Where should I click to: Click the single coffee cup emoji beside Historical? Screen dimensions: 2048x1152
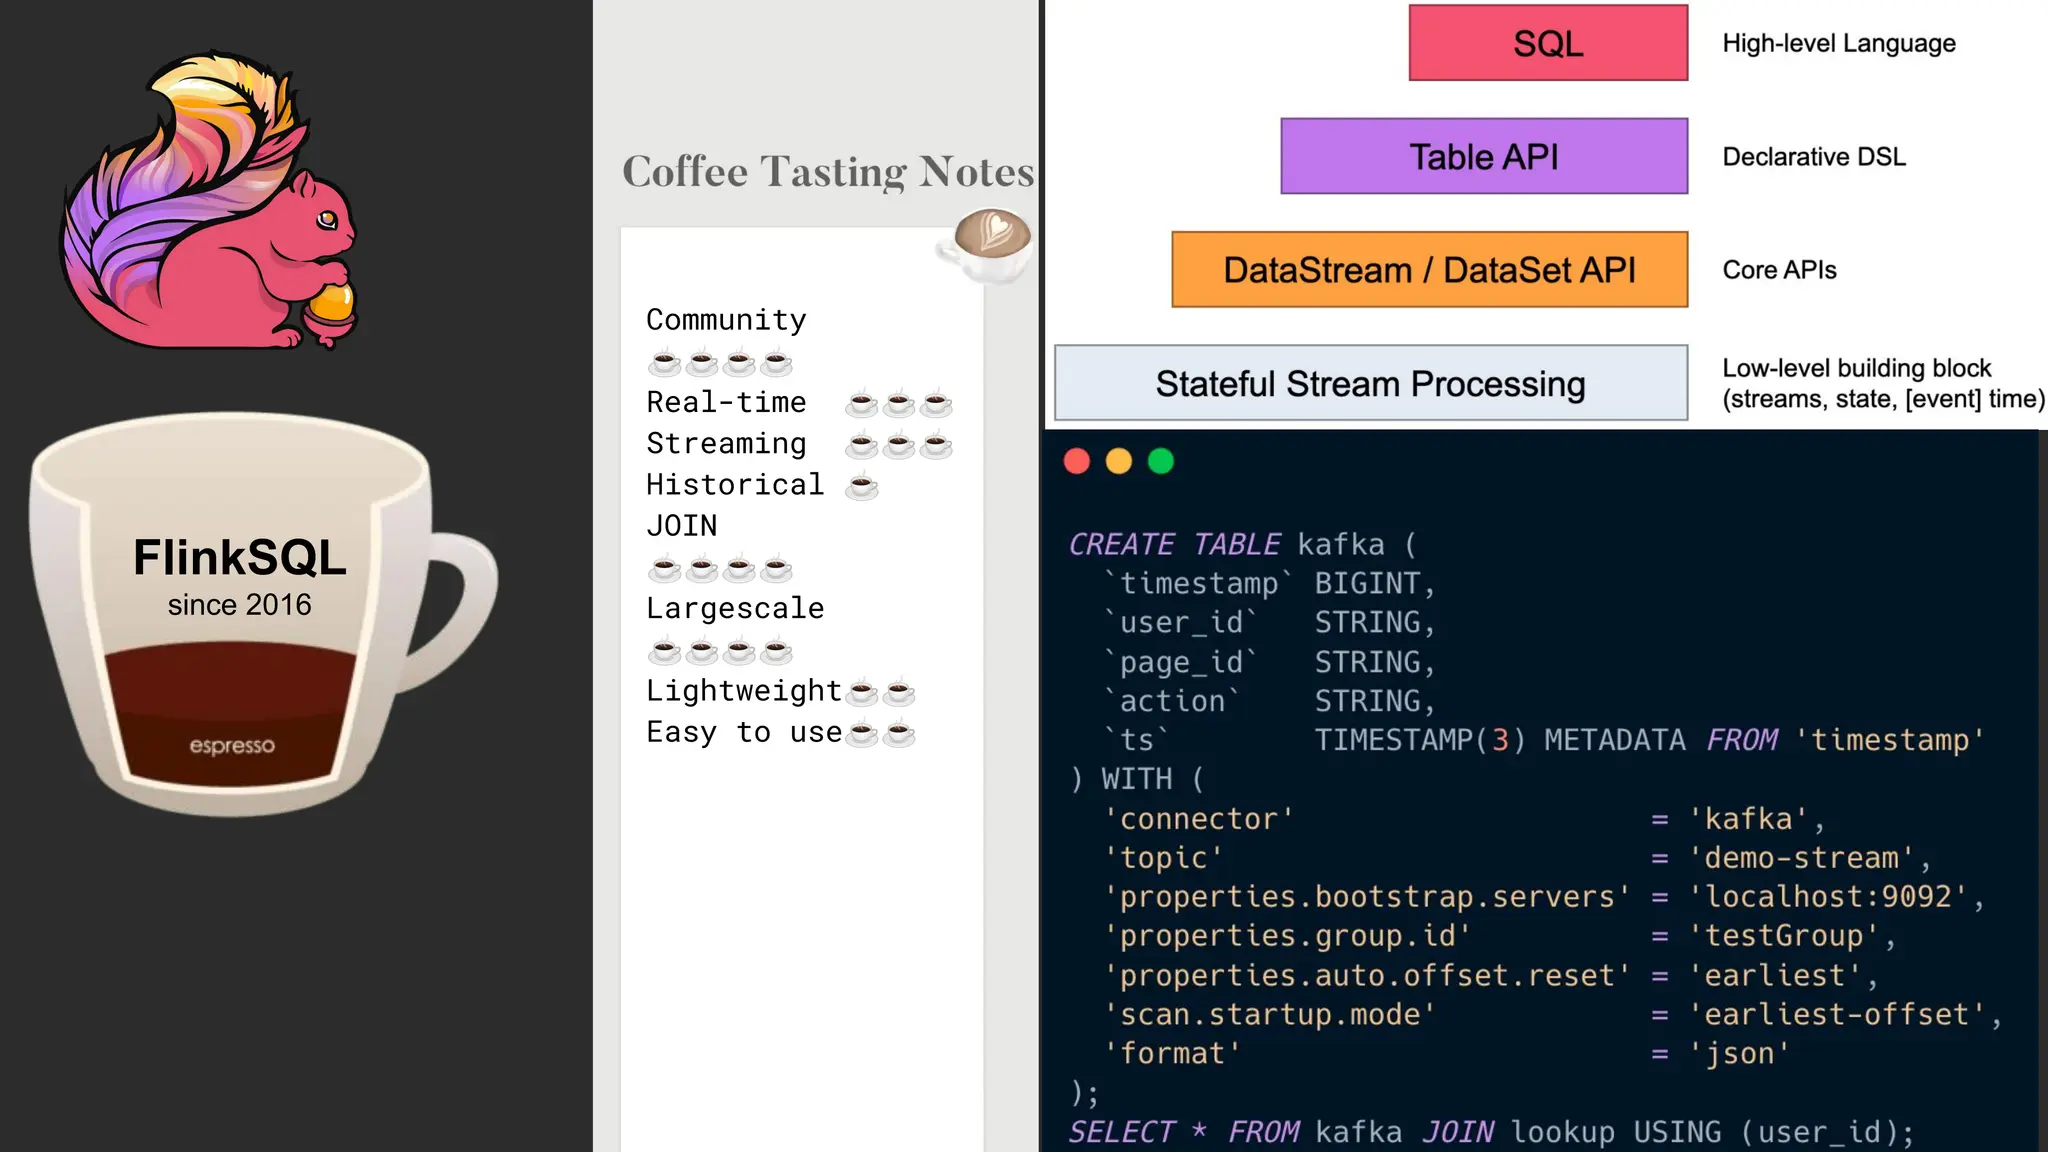862,487
